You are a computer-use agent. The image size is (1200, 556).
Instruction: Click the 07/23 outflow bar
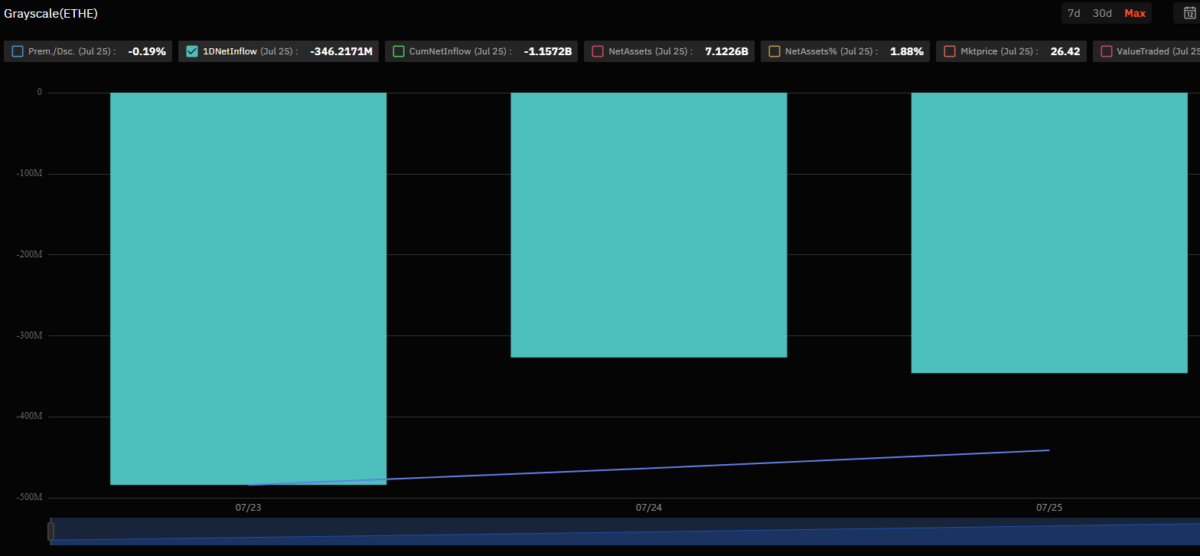click(248, 288)
